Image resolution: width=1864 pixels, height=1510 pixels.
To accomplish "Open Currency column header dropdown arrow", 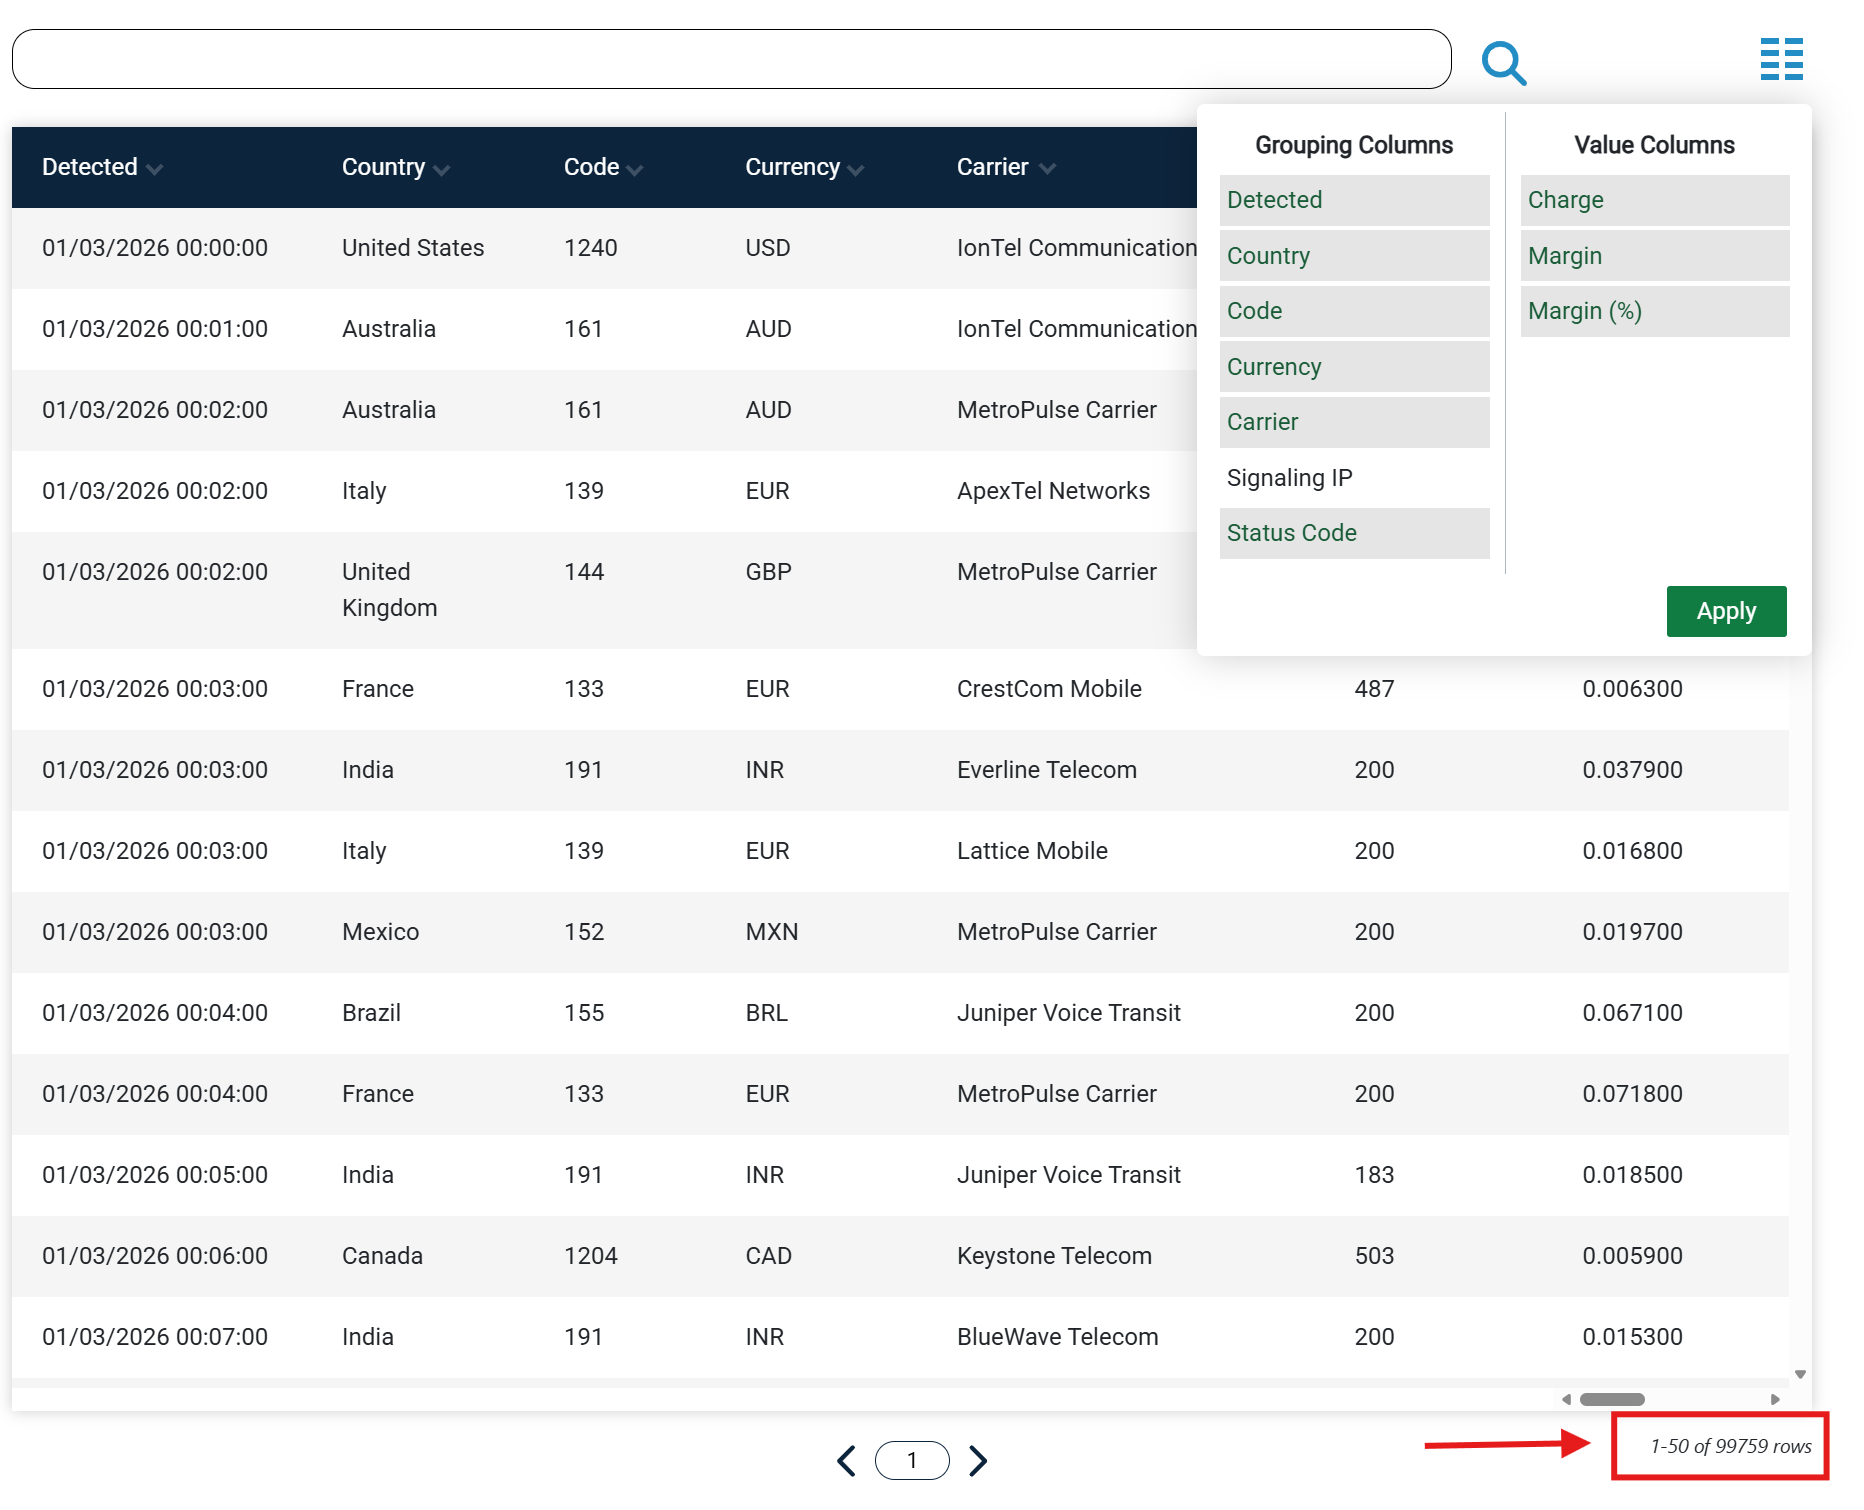I will click(856, 170).
